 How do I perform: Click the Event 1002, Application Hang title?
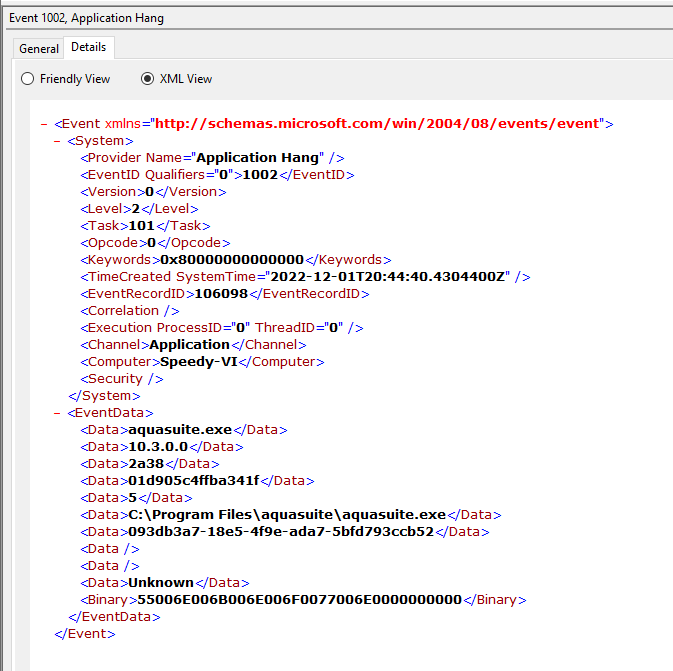86,18
